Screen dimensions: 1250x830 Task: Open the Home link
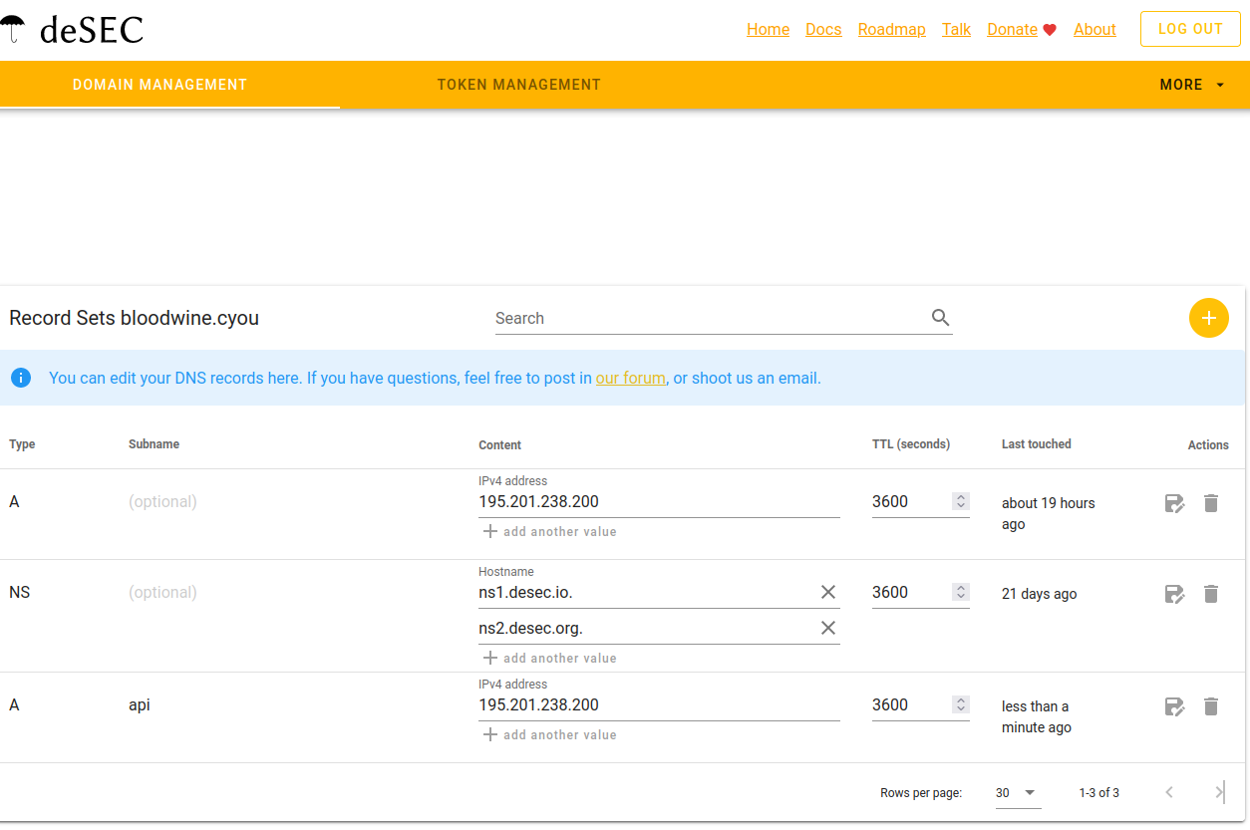[768, 30]
